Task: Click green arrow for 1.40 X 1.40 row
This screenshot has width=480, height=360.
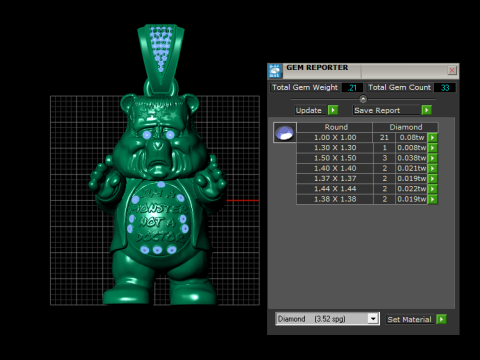Action: (x=432, y=168)
